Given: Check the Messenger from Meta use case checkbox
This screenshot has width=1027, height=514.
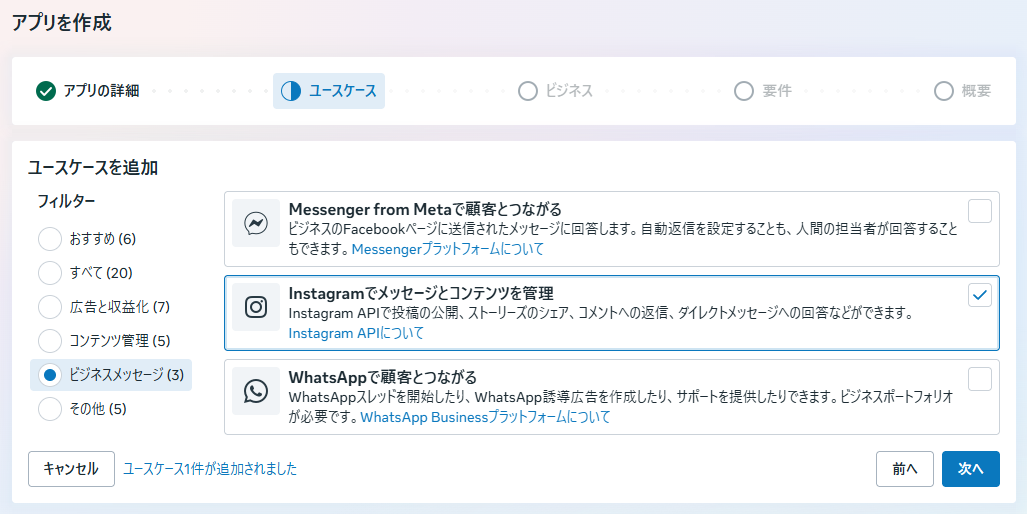Looking at the screenshot, I should pyautogui.click(x=980, y=211).
